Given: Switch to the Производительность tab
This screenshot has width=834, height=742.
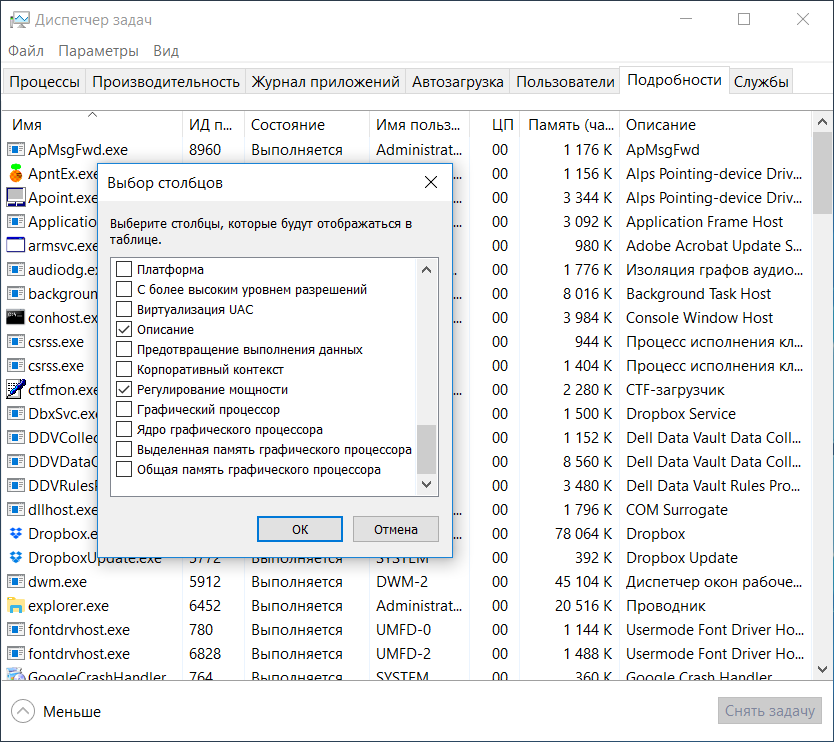Looking at the screenshot, I should pyautogui.click(x=166, y=82).
